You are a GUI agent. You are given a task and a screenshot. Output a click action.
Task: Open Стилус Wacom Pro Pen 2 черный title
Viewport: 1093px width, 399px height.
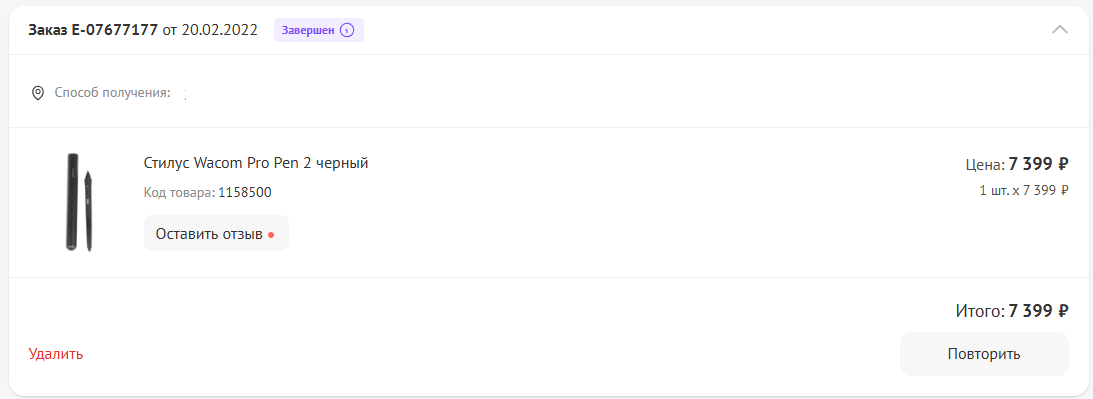[256, 163]
